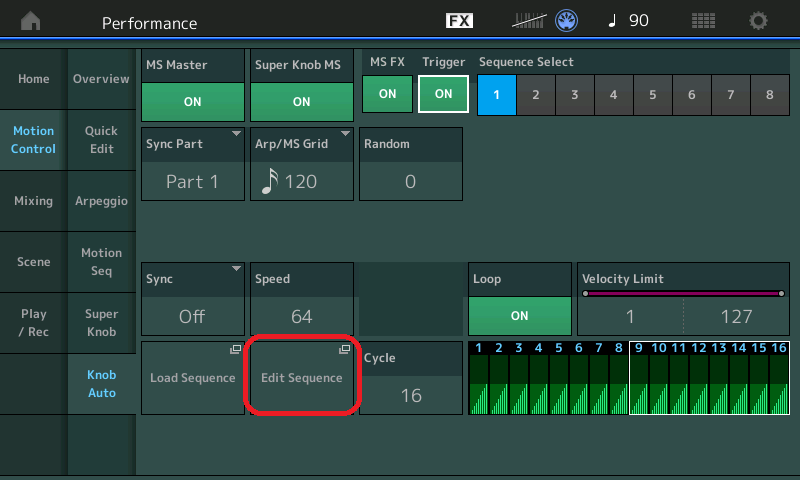
Task: Open the Live Set grid icon
Action: tap(703, 21)
